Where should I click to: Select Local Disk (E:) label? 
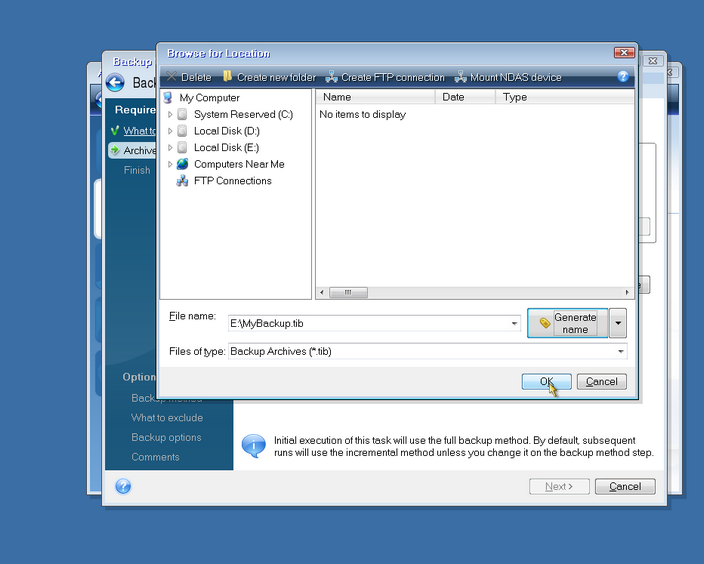[226, 147]
